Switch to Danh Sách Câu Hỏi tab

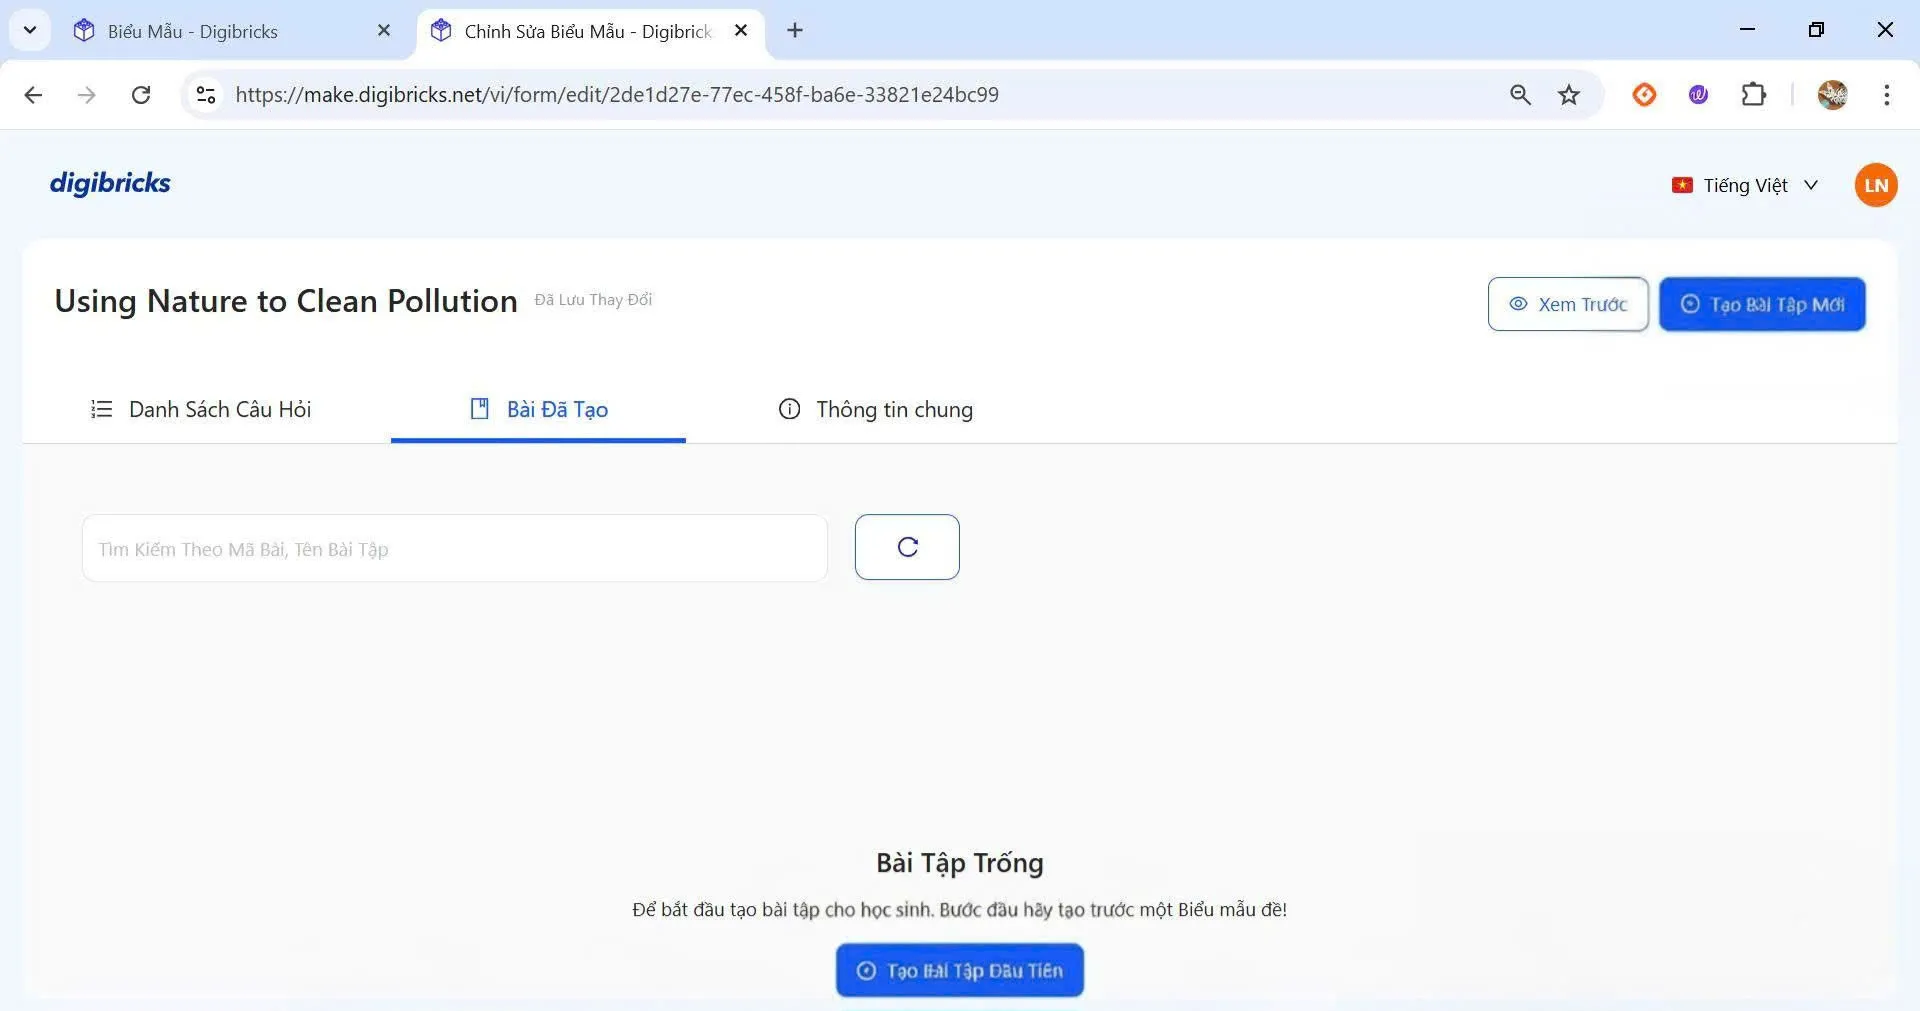tap(201, 409)
